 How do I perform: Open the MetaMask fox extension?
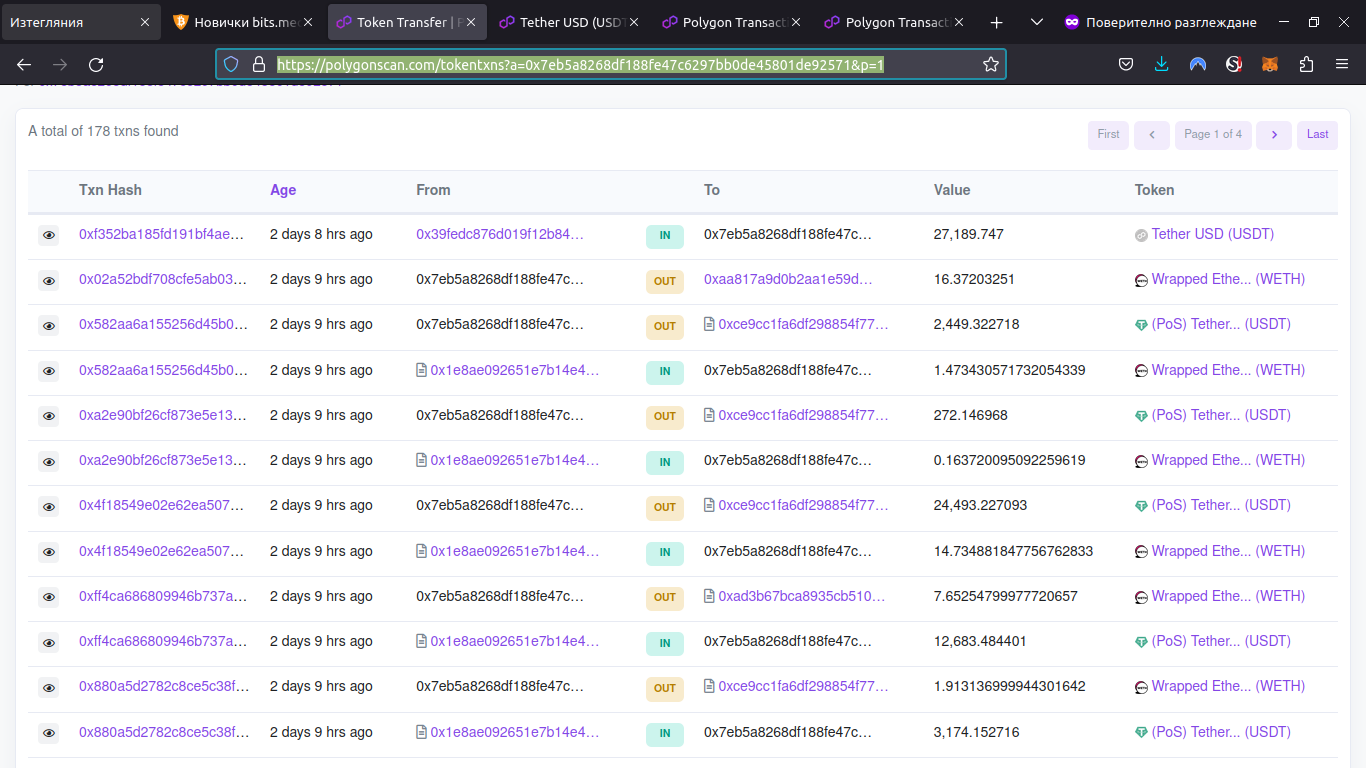1270,64
